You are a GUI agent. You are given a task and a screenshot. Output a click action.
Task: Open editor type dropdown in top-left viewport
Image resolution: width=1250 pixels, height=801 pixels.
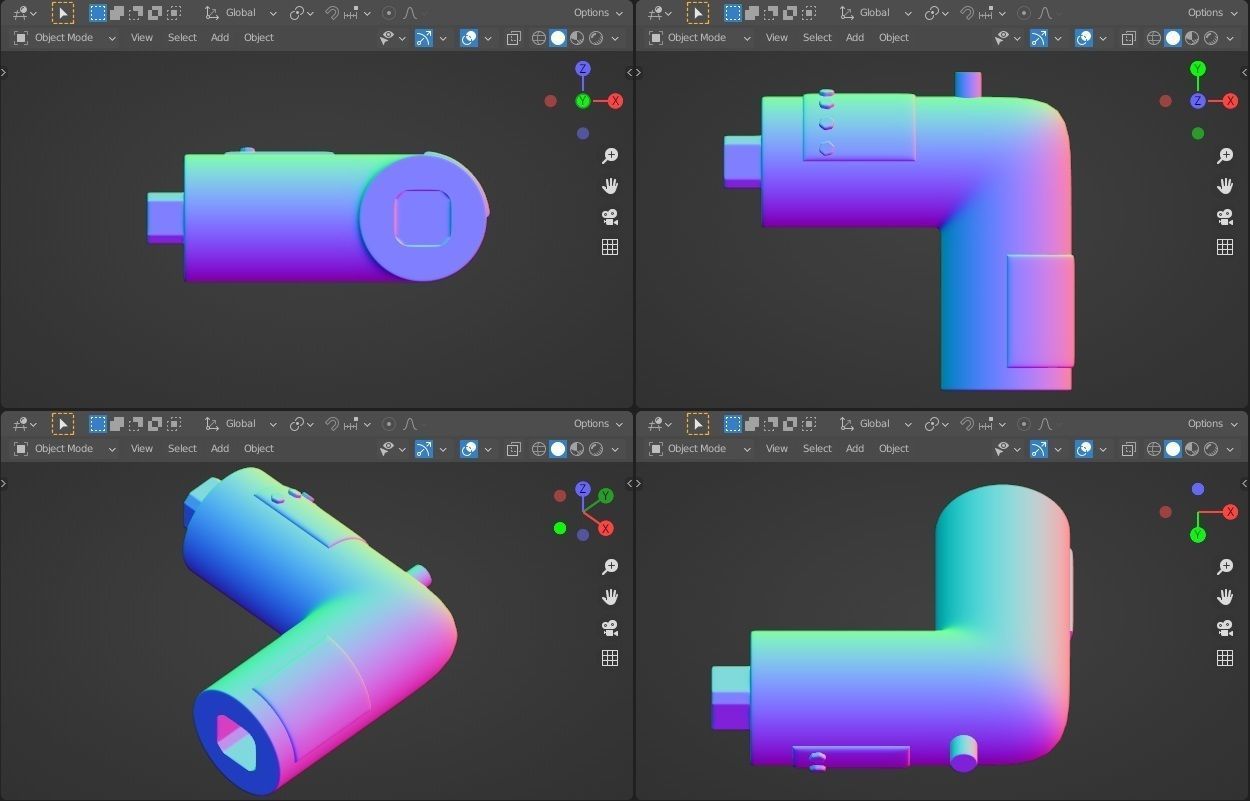tap(26, 13)
